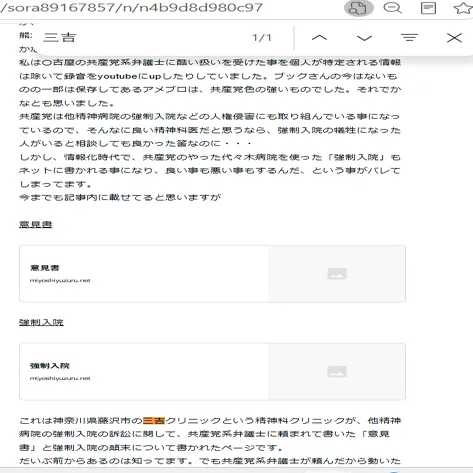Click the line starting だいぶ前からあるのは
Viewport: 473px width, 473px height.
pos(210,461)
